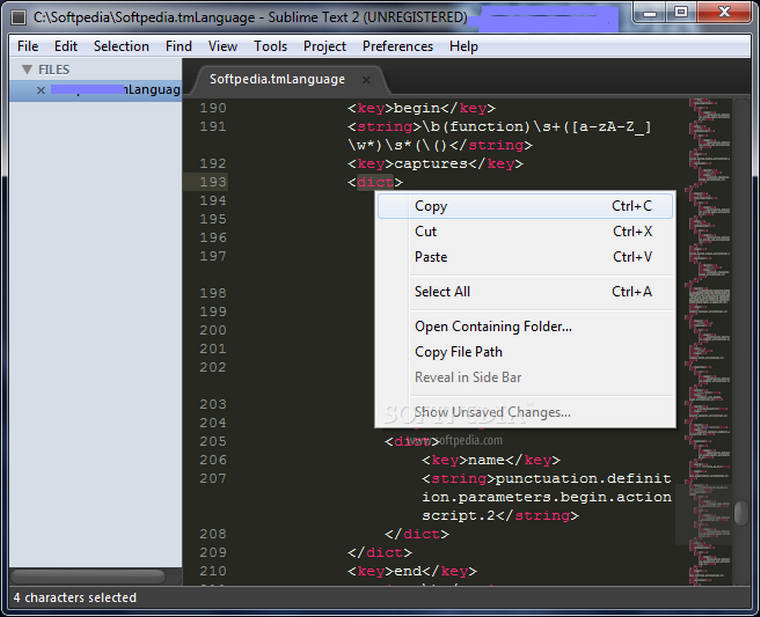Select the tmLanguage file in sidebar
Viewport: 760px width, 617px height.
[95, 90]
